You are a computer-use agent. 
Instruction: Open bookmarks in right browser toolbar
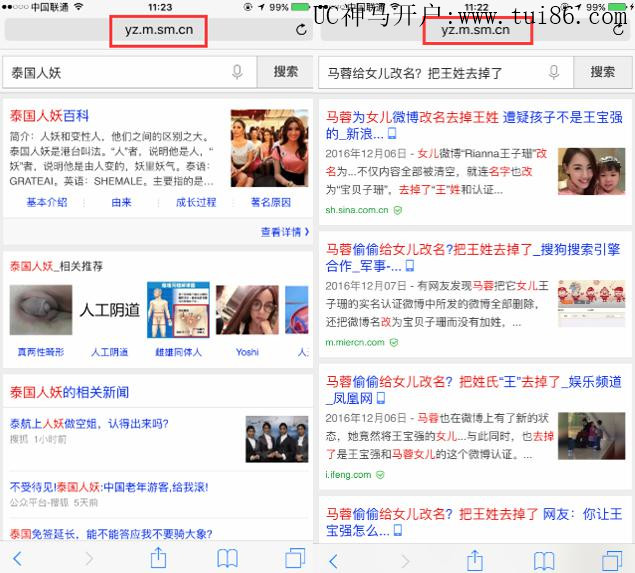pyautogui.click(x=544, y=561)
